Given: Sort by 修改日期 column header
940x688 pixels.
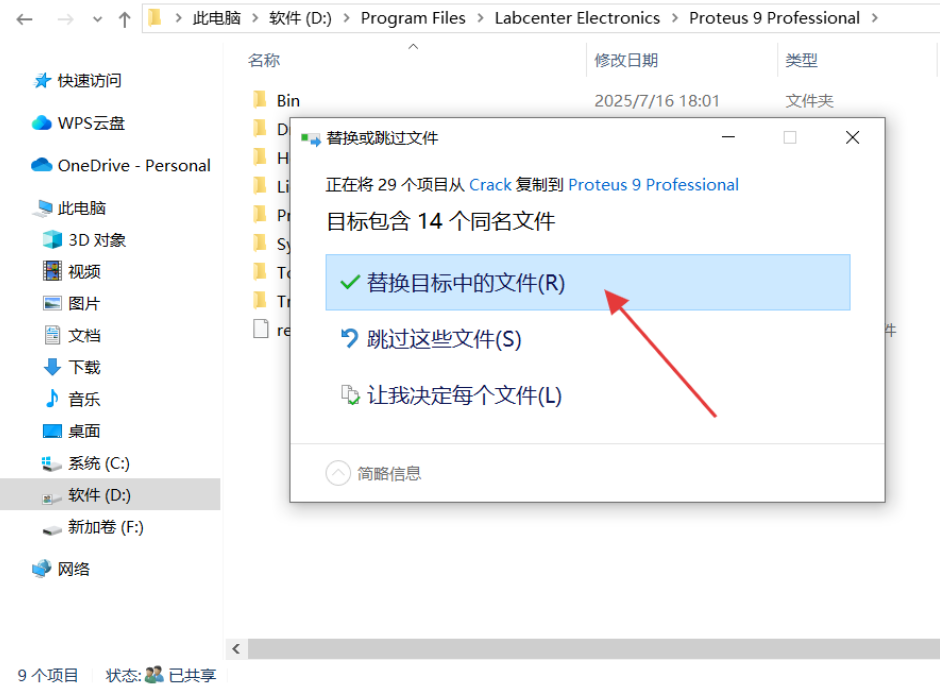Looking at the screenshot, I should (626, 61).
